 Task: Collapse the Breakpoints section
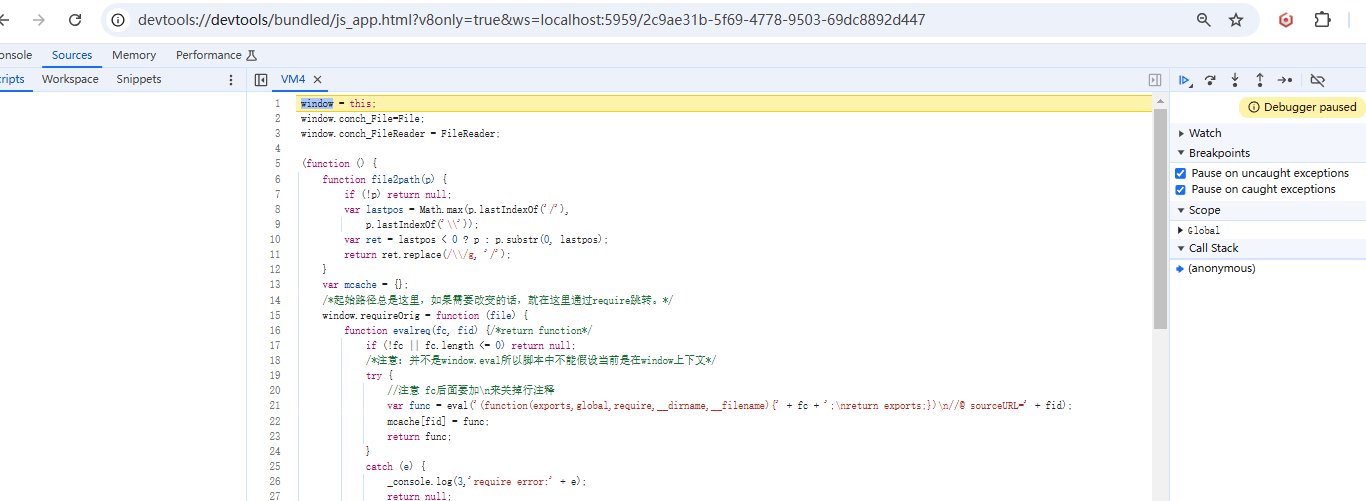[x=1218, y=153]
